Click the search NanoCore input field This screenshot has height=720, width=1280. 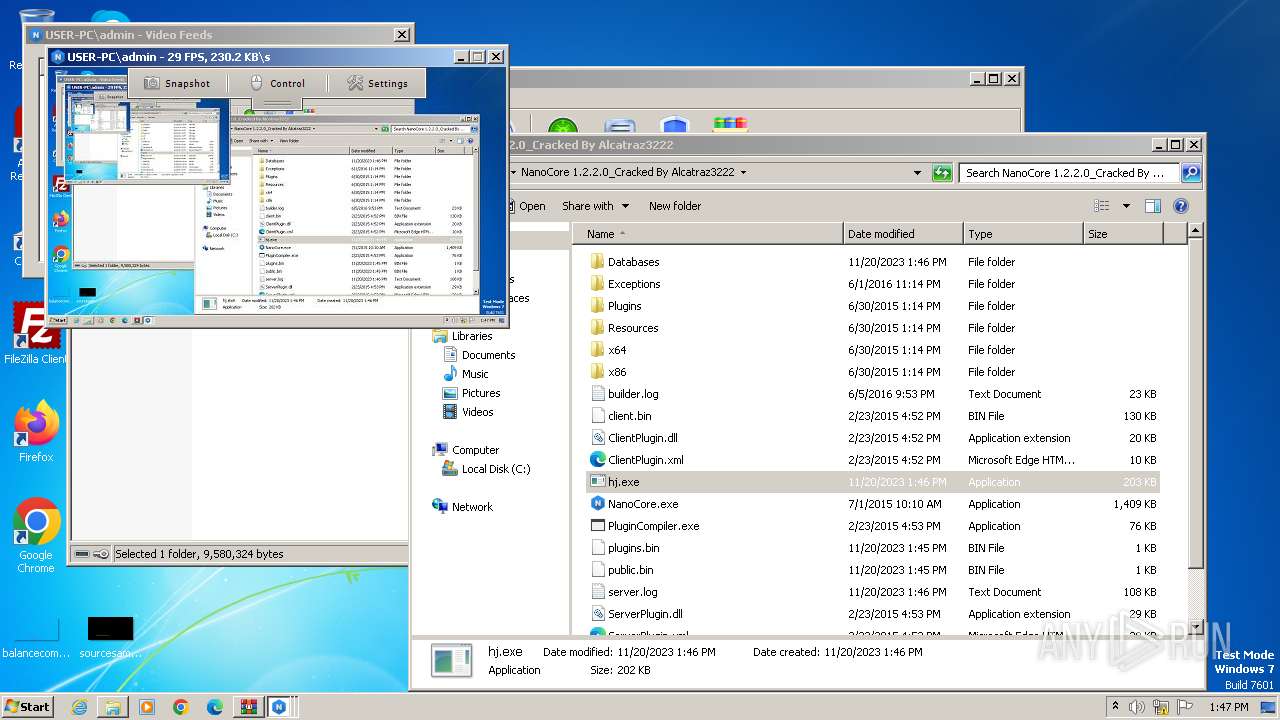(1069, 173)
